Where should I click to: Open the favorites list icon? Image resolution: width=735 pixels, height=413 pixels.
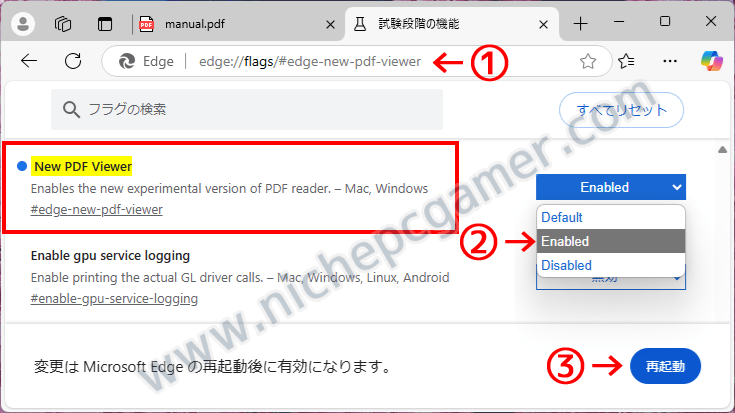[x=626, y=61]
